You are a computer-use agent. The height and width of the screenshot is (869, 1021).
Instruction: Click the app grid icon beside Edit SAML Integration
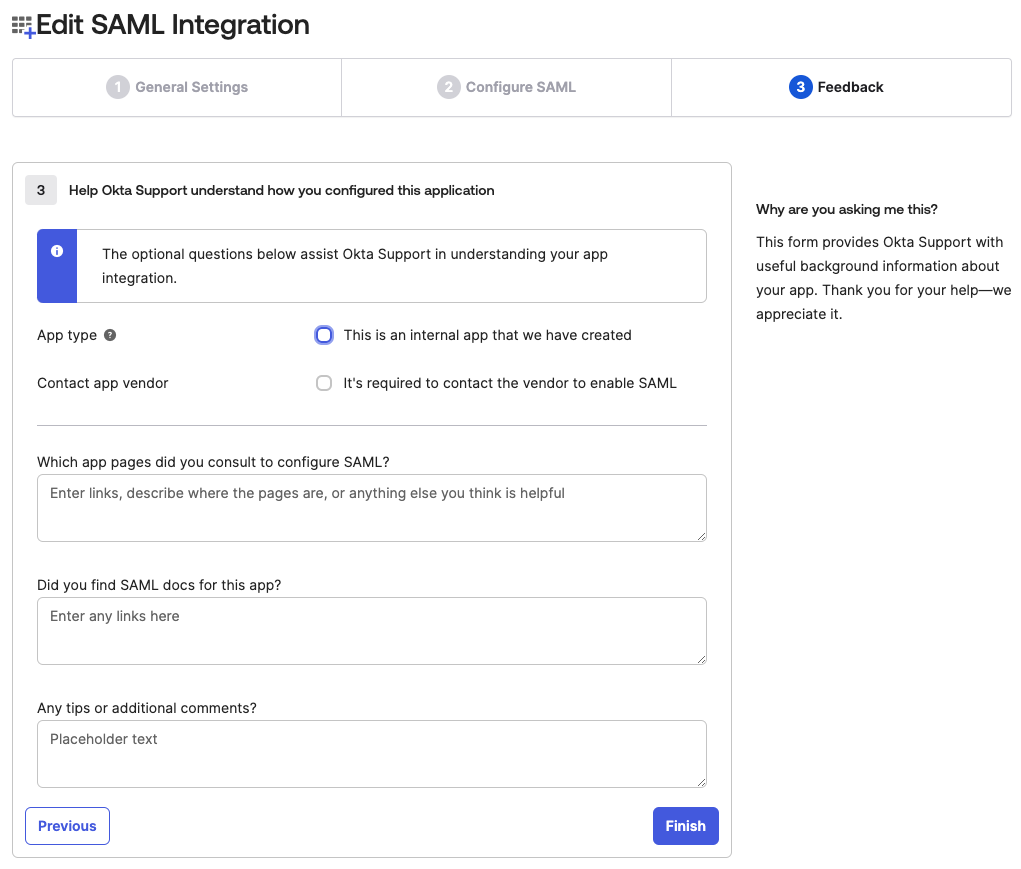pos(22,27)
